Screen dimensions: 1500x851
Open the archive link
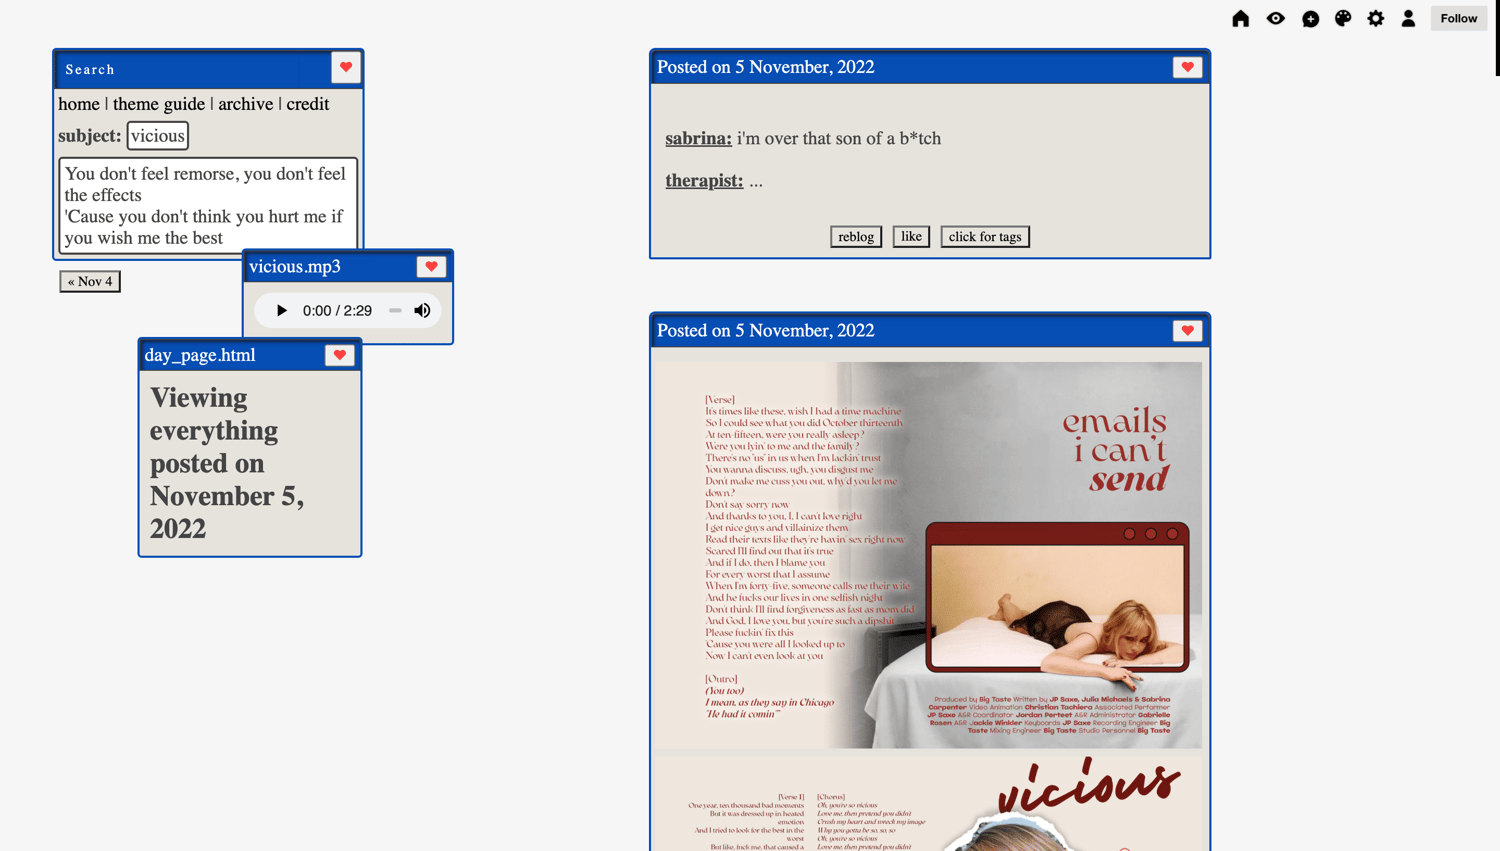246,104
